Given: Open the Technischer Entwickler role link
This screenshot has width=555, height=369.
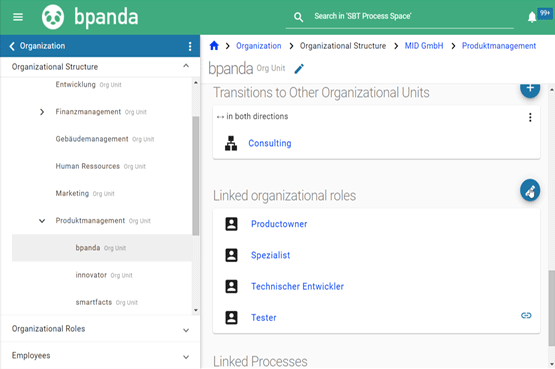Looking at the screenshot, I should [x=297, y=286].
